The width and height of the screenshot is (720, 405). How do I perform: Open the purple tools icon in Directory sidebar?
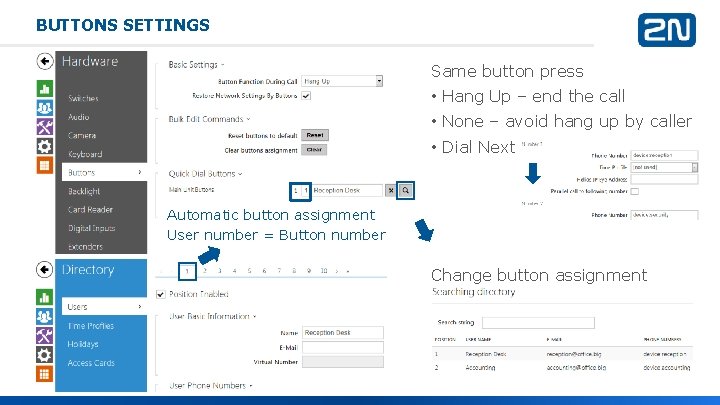pos(45,336)
